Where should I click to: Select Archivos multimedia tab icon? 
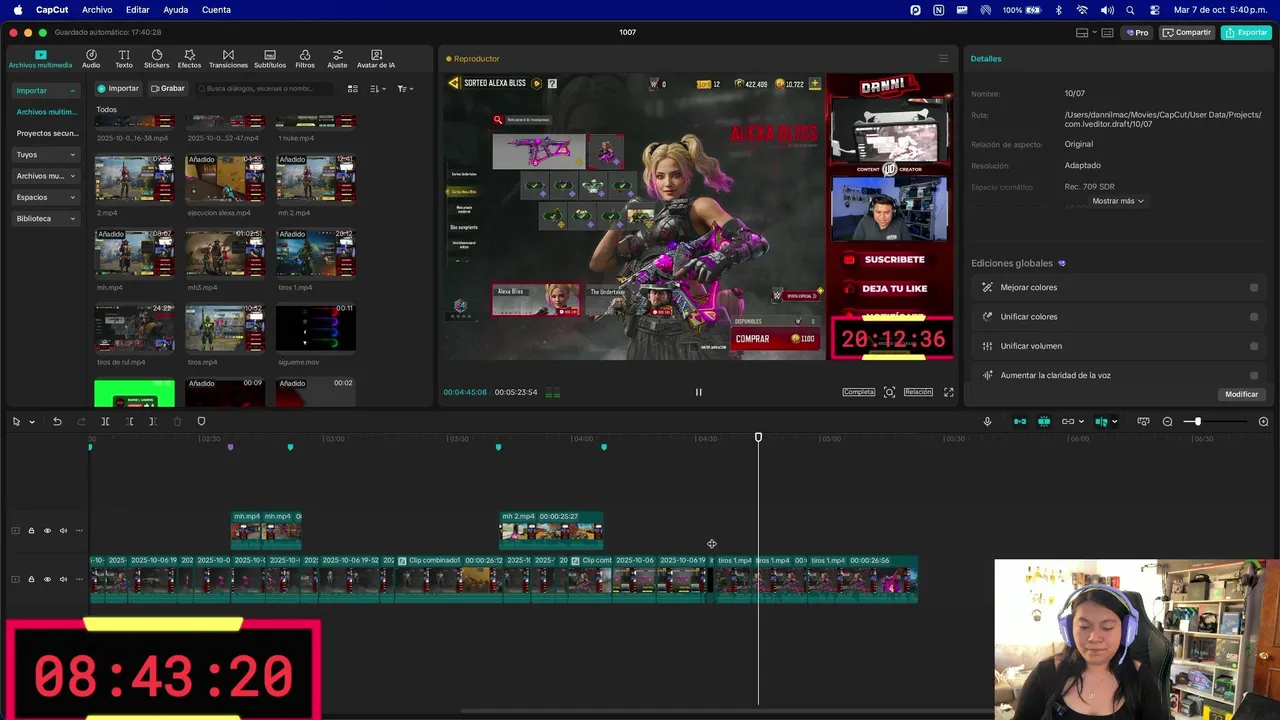point(40,55)
